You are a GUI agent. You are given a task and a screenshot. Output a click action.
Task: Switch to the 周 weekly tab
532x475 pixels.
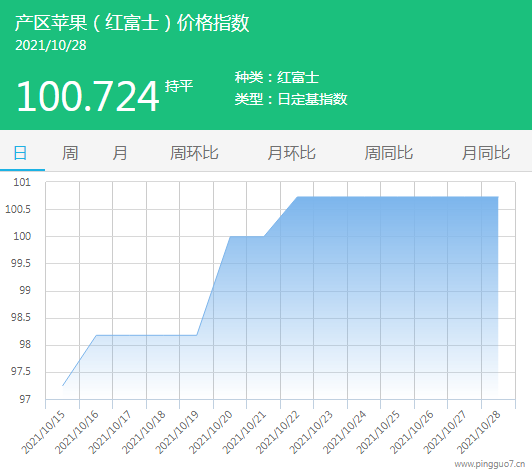click(x=70, y=153)
